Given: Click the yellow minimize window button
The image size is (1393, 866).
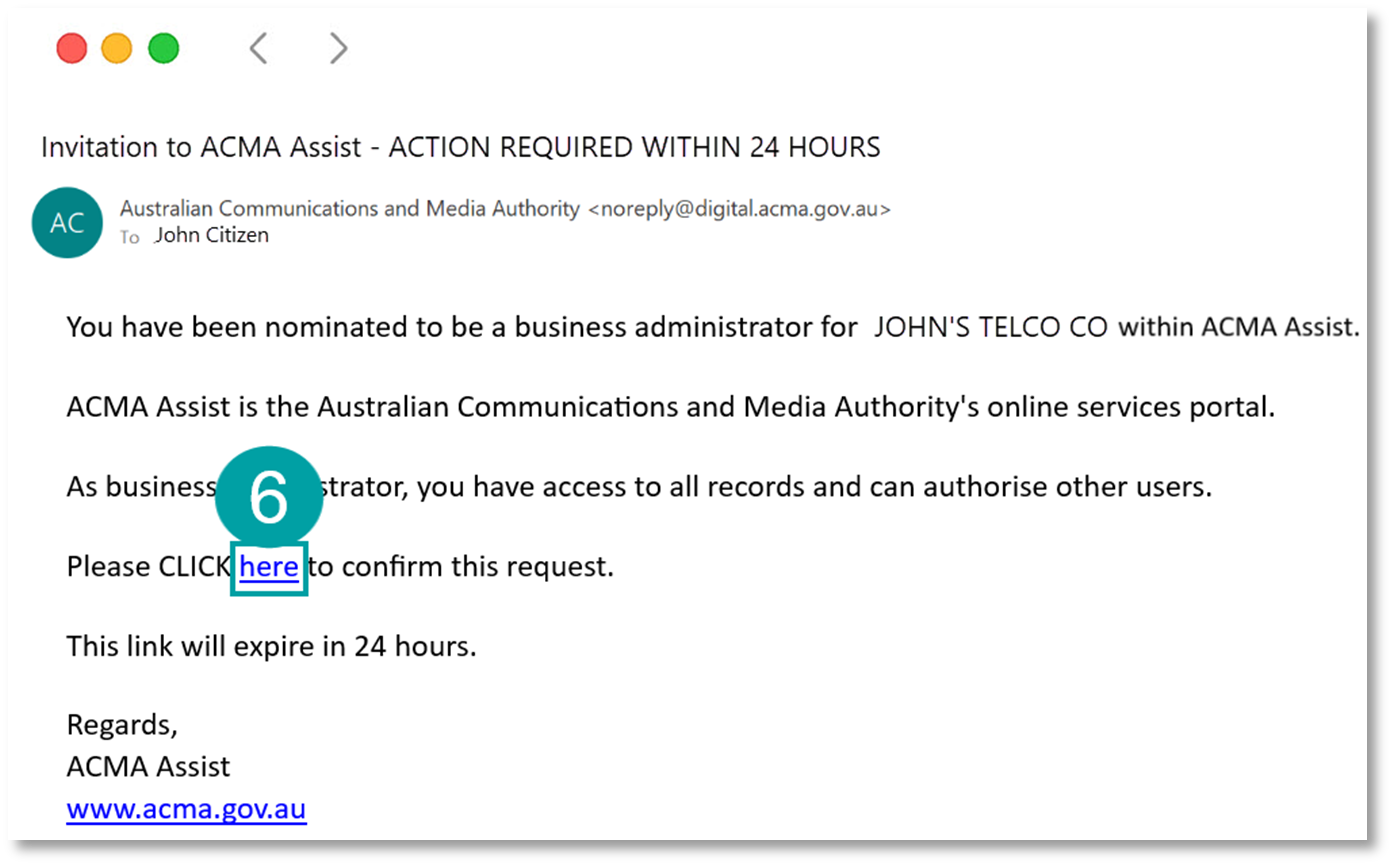Looking at the screenshot, I should pos(117,47).
